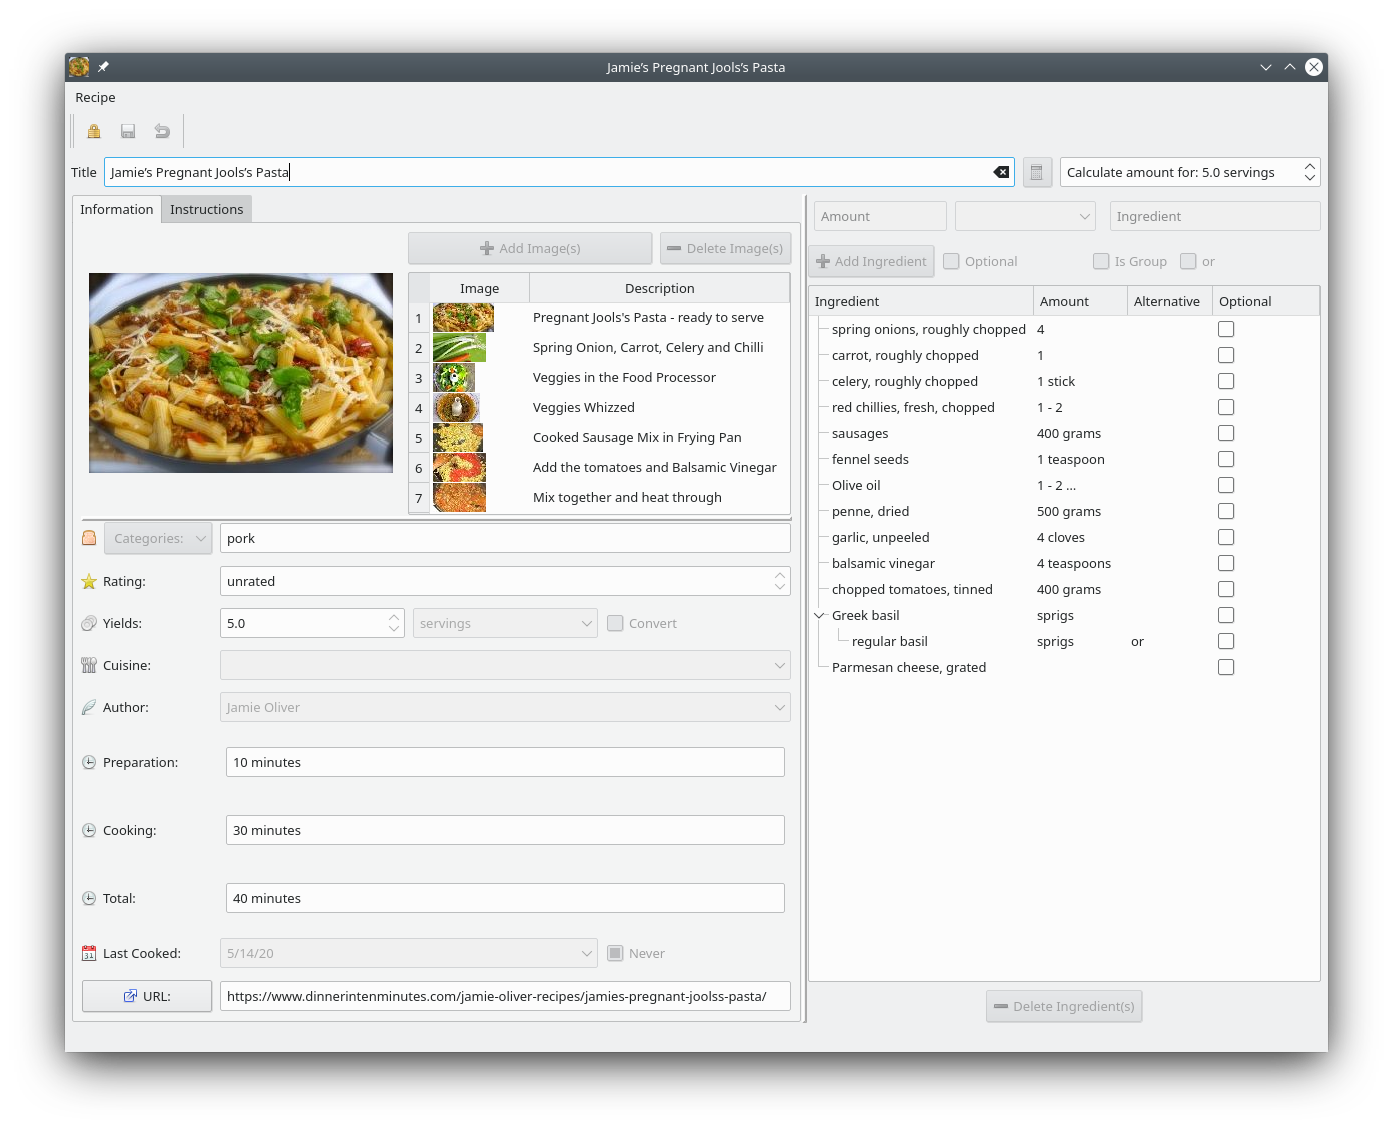
Task: Switch to the Instructions tab
Action: tap(206, 209)
